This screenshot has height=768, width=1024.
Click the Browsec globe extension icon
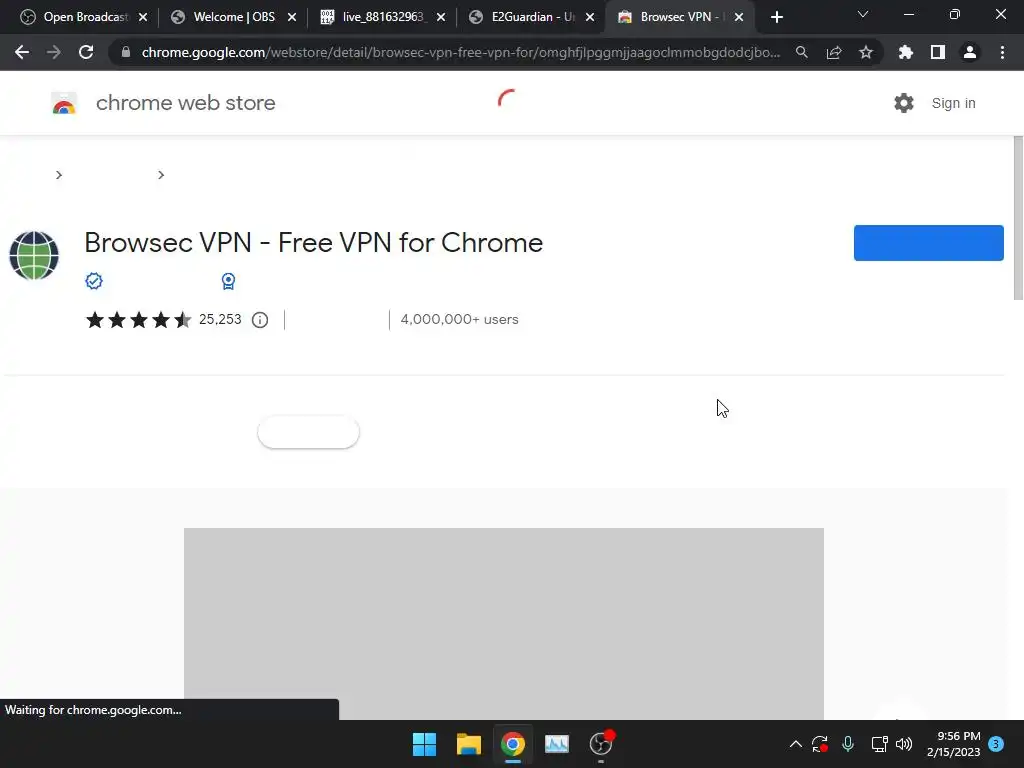[x=34, y=255]
